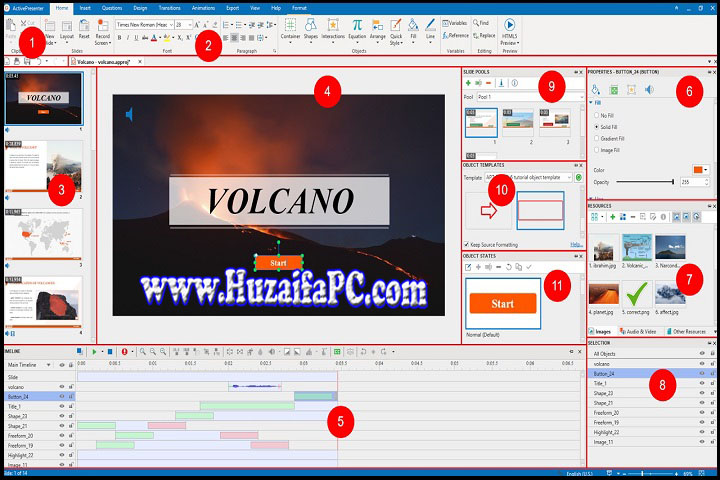Hide the volcano track in timeline

pos(62,387)
